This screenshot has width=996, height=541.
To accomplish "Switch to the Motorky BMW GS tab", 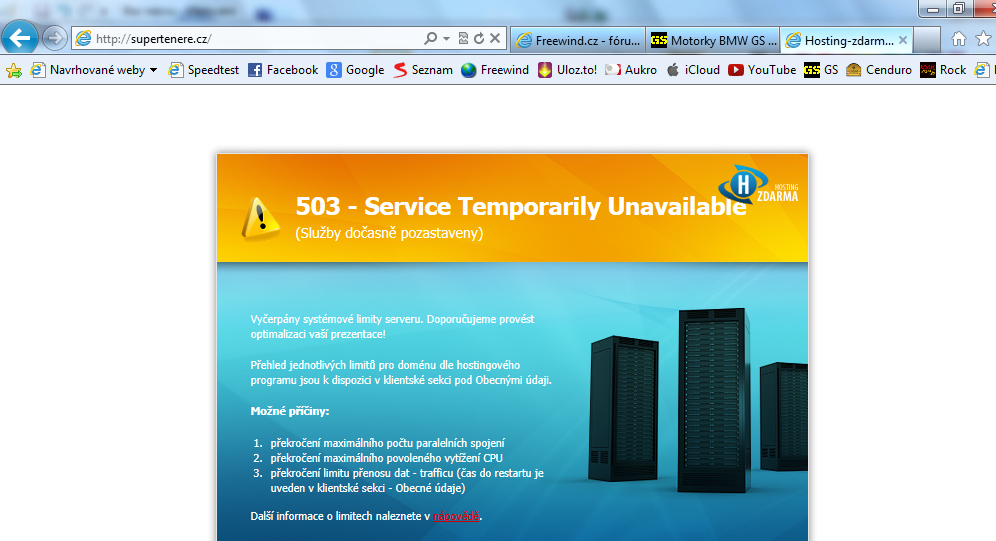I will [x=713, y=40].
